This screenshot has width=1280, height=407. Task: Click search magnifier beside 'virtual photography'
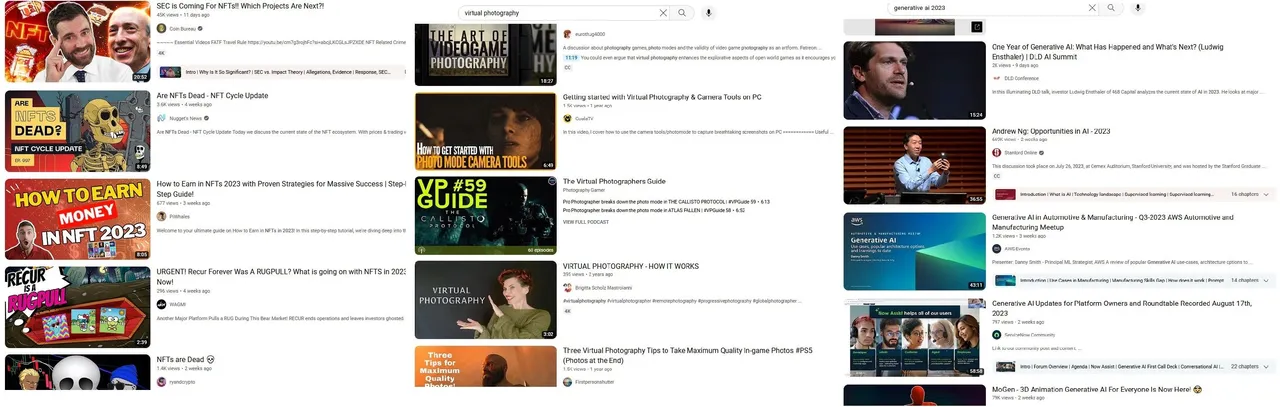pos(682,13)
